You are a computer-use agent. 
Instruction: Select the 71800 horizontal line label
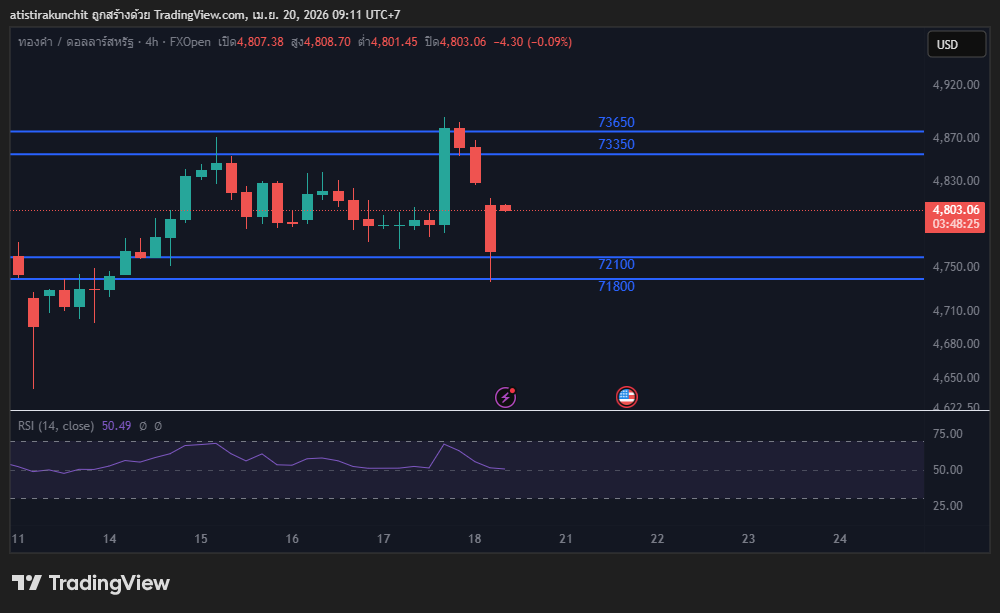(616, 286)
